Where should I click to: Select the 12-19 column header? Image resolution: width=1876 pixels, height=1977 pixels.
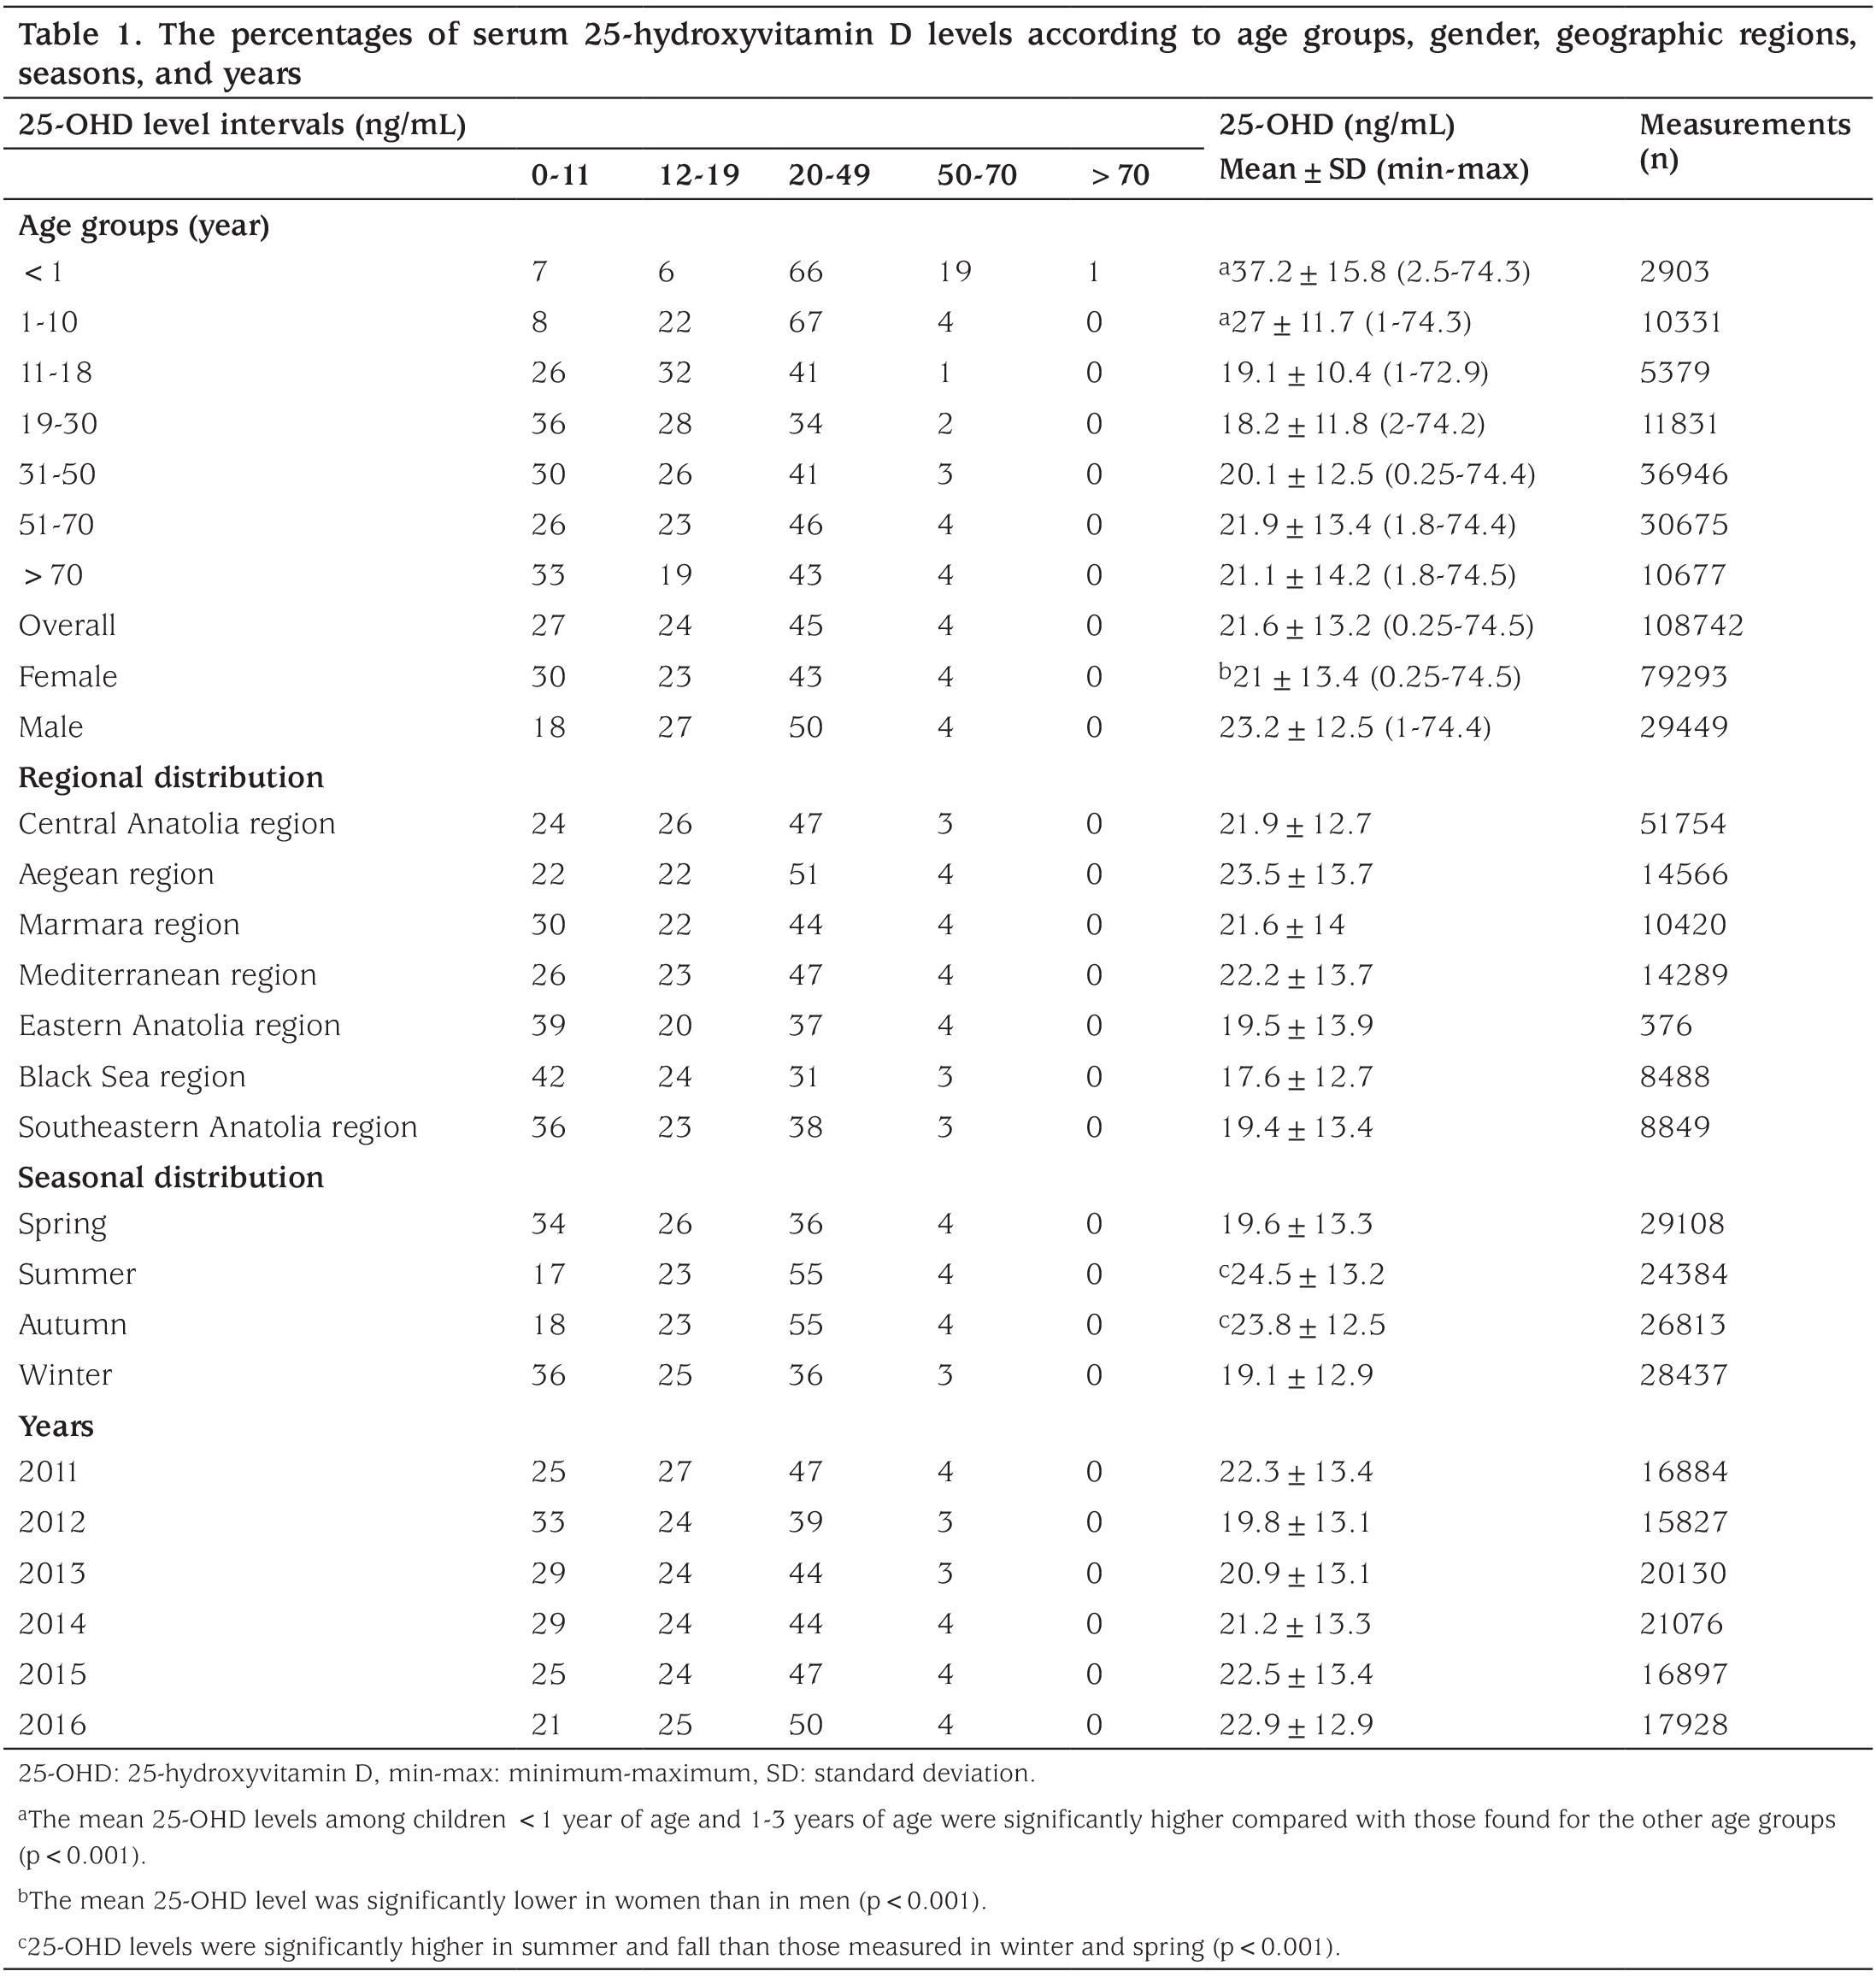699,175
